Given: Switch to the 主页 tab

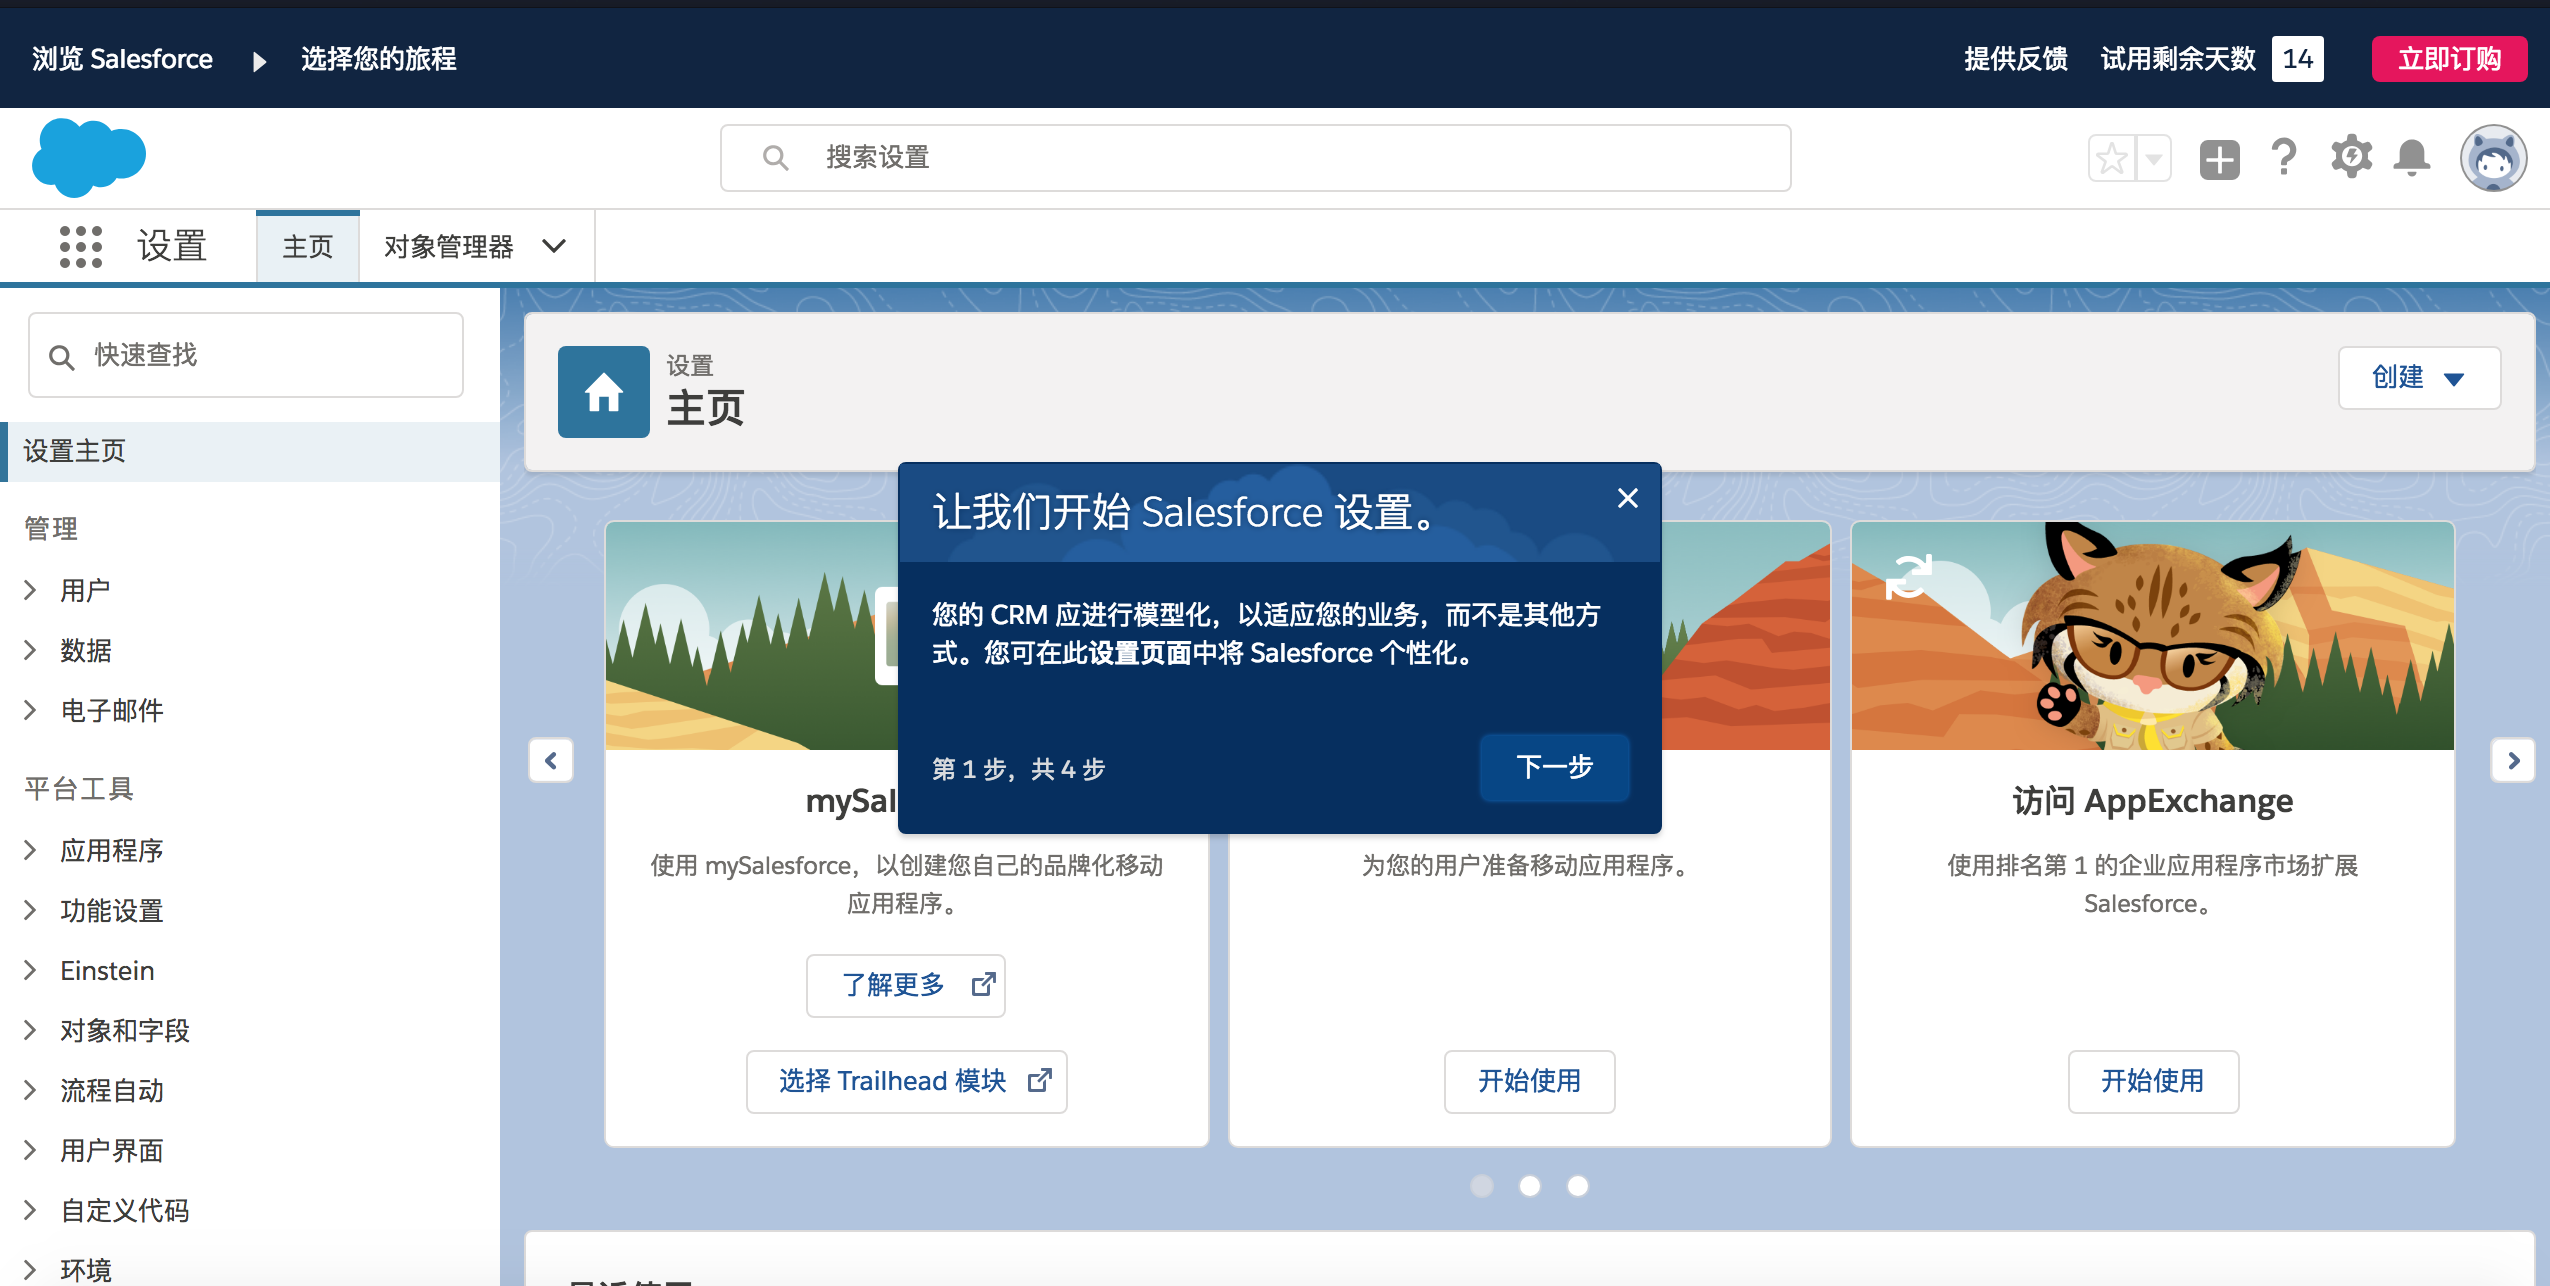Looking at the screenshot, I should click(x=308, y=246).
